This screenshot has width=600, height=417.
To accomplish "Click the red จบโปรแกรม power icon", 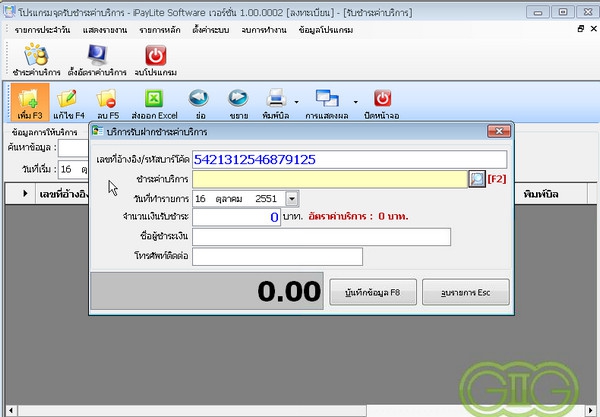I will pos(155,55).
